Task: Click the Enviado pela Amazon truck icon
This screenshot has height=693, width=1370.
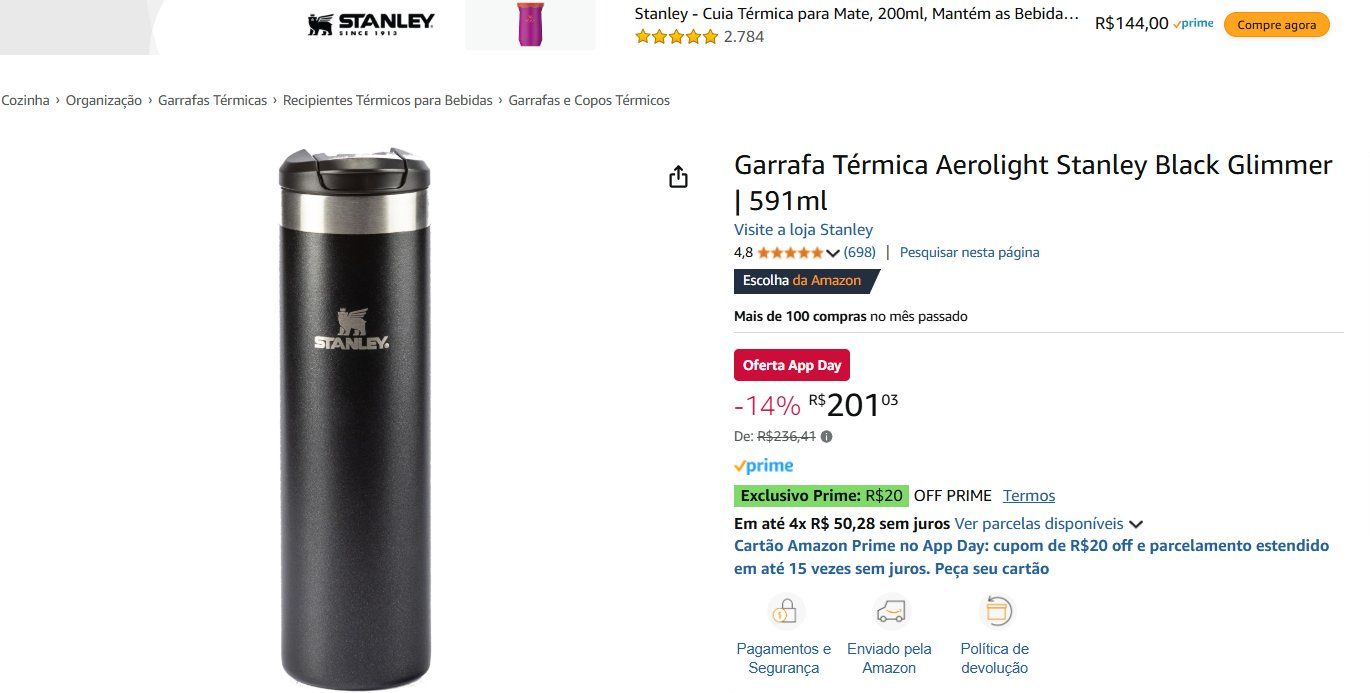Action: pyautogui.click(x=890, y=611)
